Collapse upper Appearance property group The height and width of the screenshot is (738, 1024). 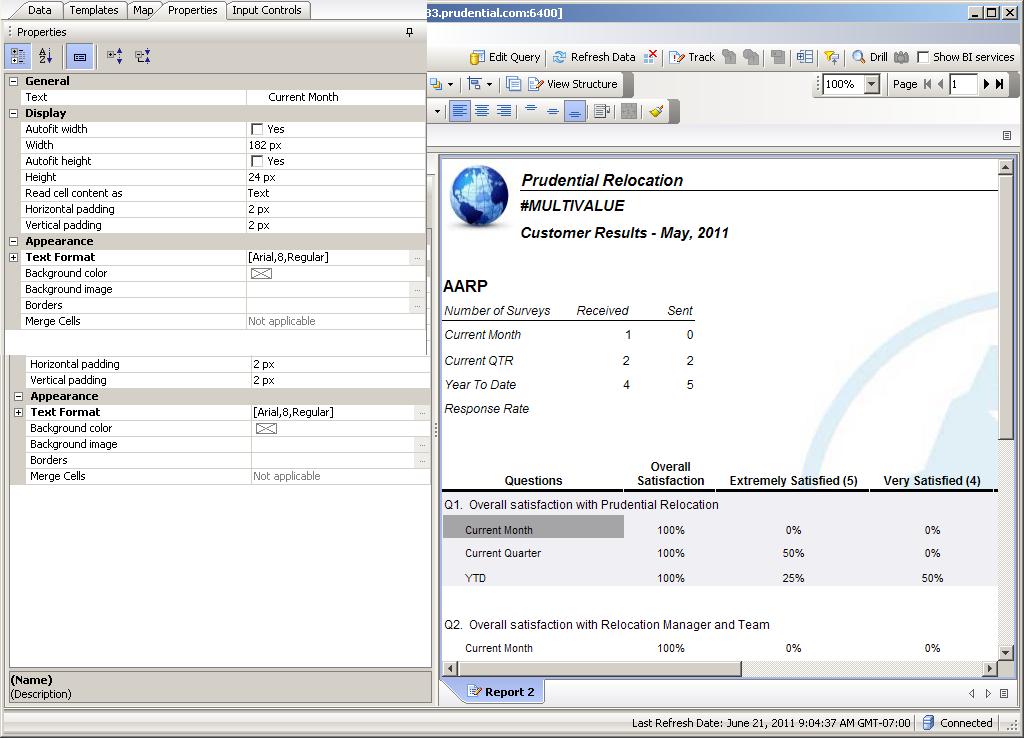tap(14, 241)
